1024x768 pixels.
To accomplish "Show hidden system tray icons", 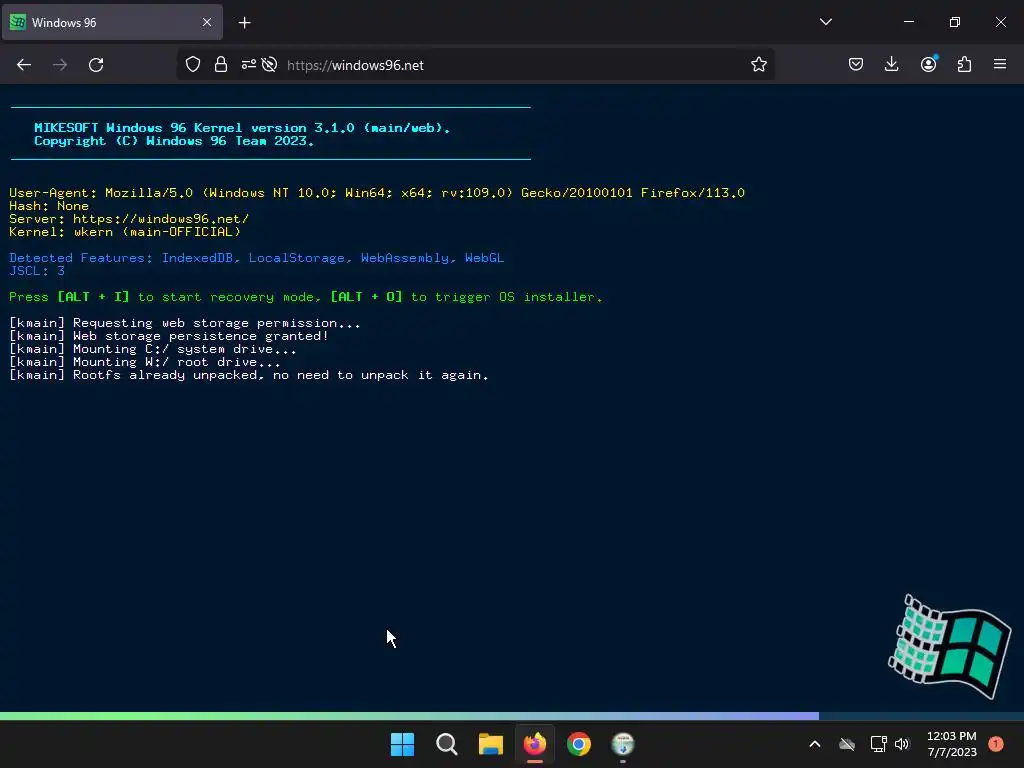I will click(815, 744).
